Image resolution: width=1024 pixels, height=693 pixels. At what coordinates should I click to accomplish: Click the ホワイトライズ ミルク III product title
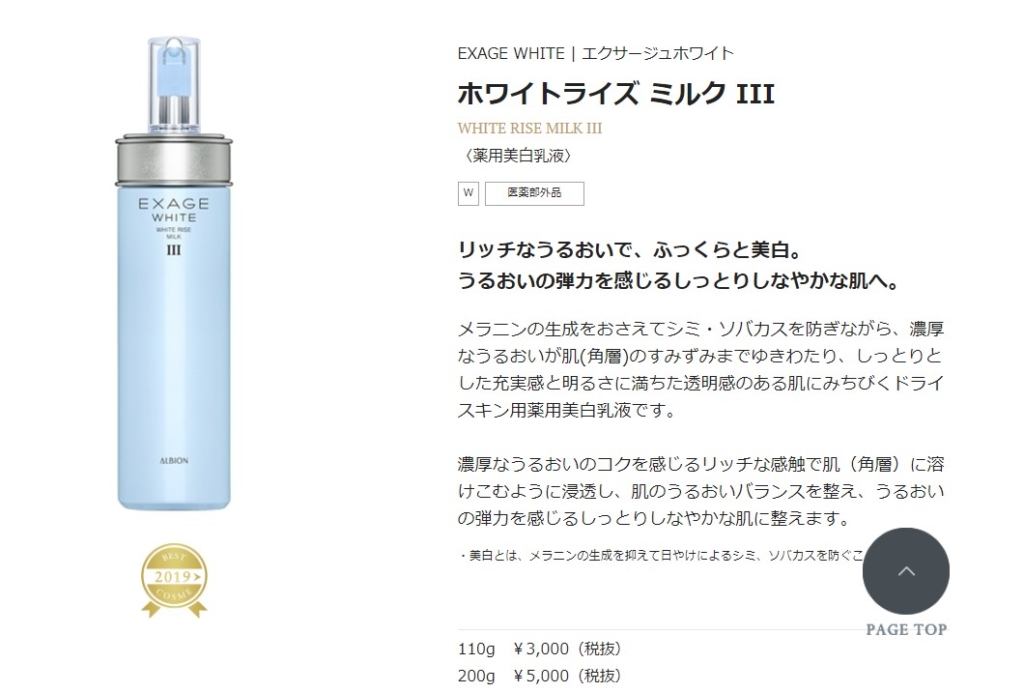(616, 93)
